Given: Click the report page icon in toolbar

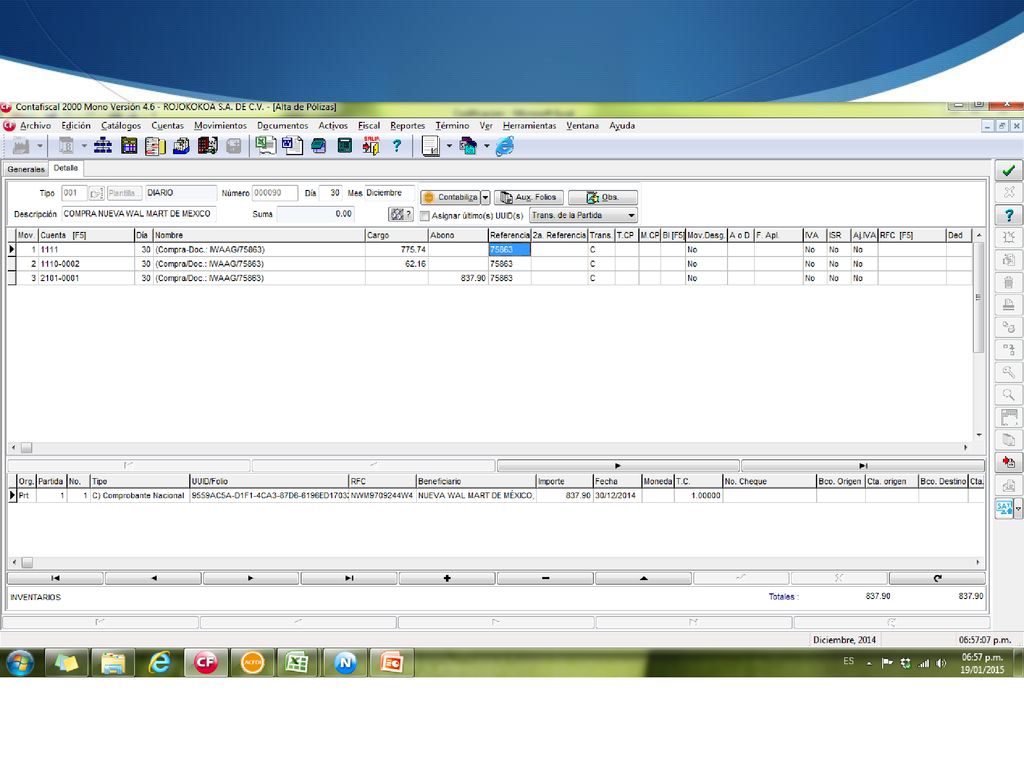Looking at the screenshot, I should (430, 146).
